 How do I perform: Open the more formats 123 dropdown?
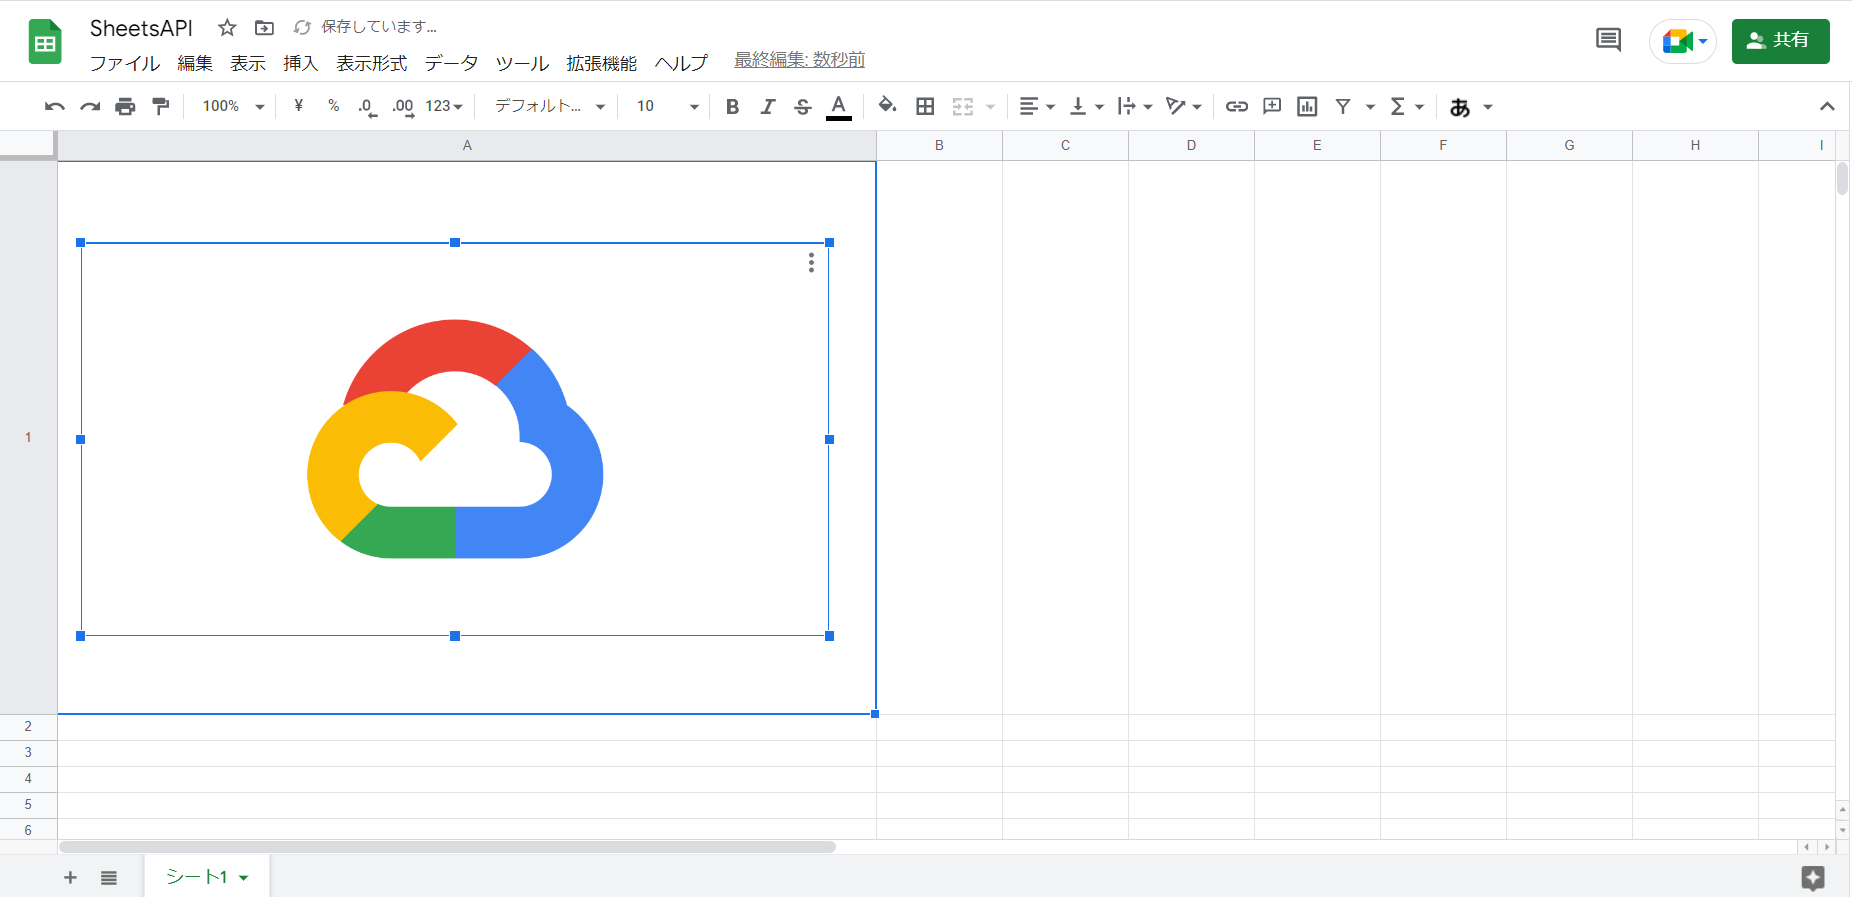(x=444, y=106)
